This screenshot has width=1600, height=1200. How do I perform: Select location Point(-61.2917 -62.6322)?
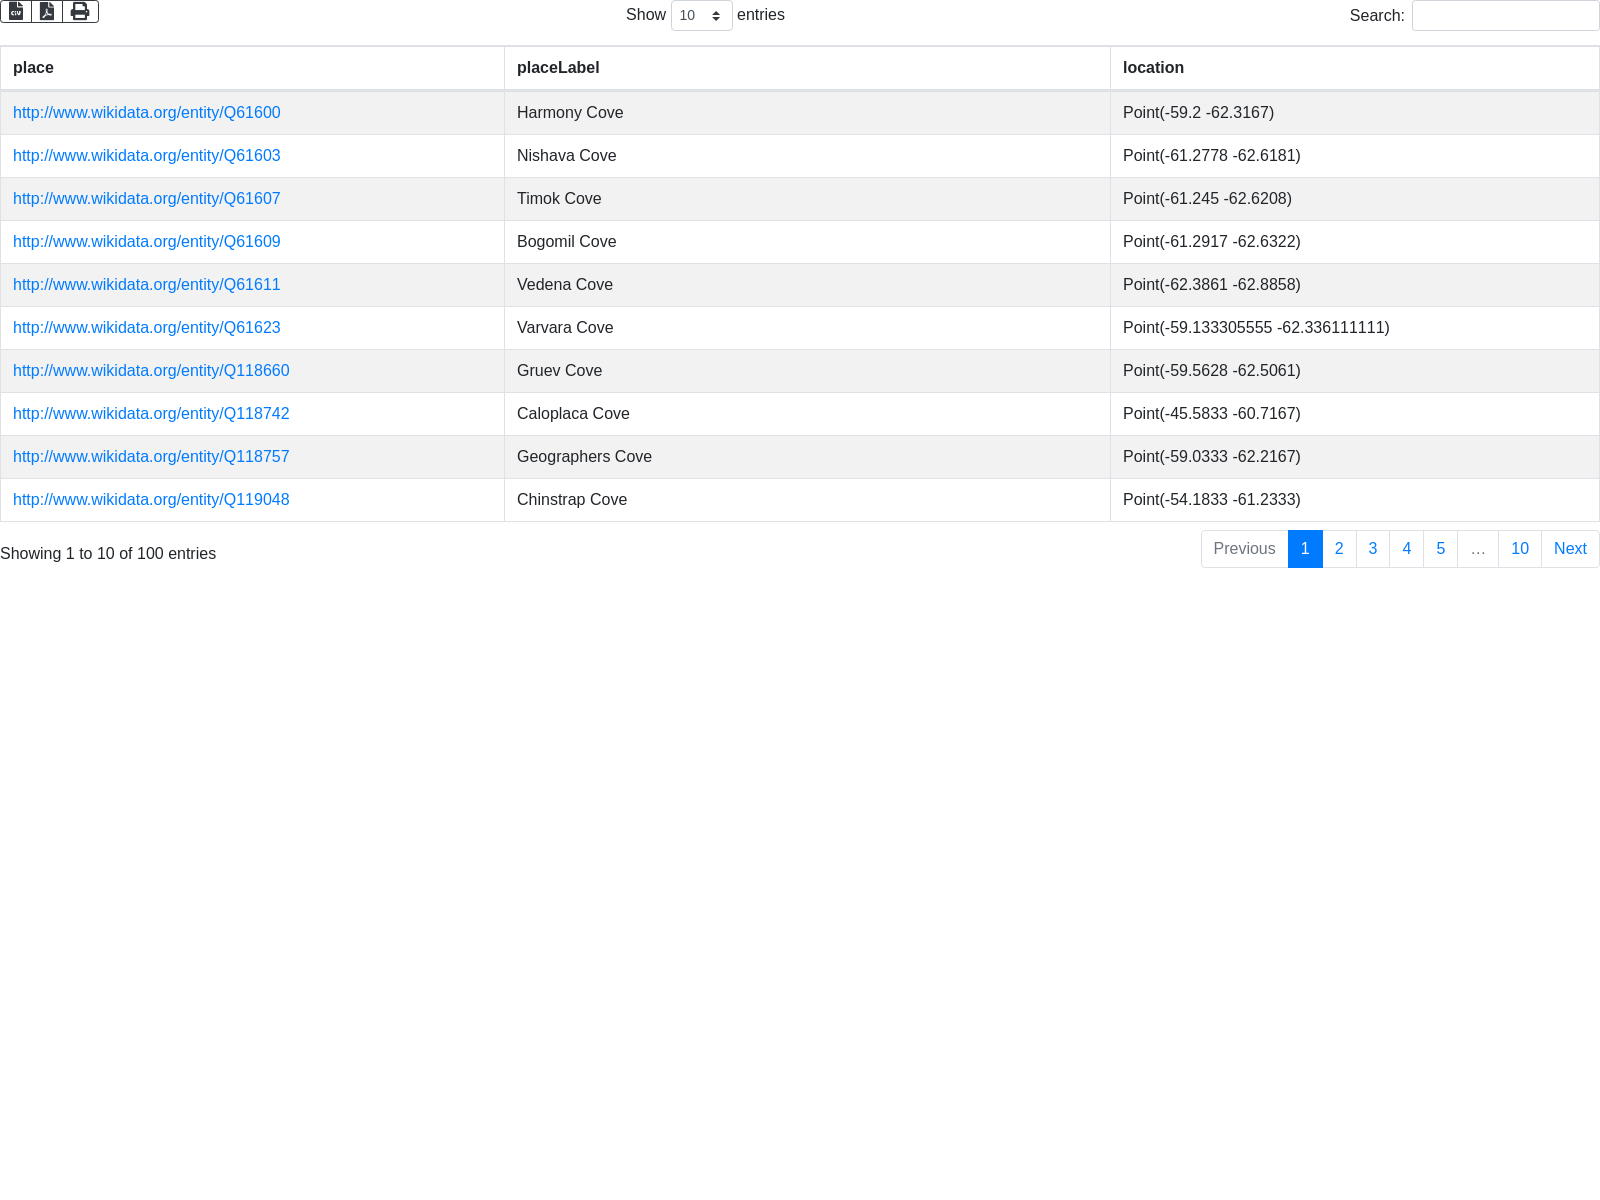point(1354,242)
